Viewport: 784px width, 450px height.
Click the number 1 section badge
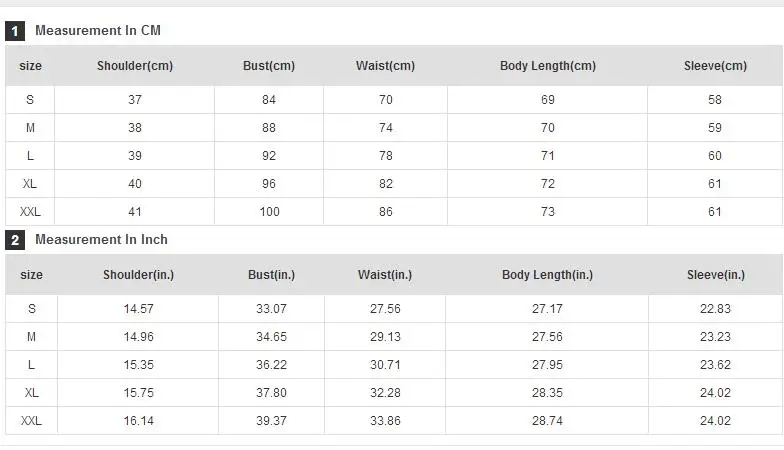pyautogui.click(x=14, y=31)
